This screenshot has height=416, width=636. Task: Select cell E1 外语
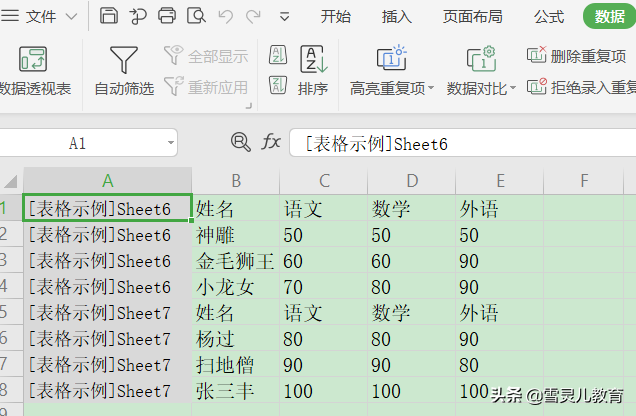pyautogui.click(x=500, y=208)
